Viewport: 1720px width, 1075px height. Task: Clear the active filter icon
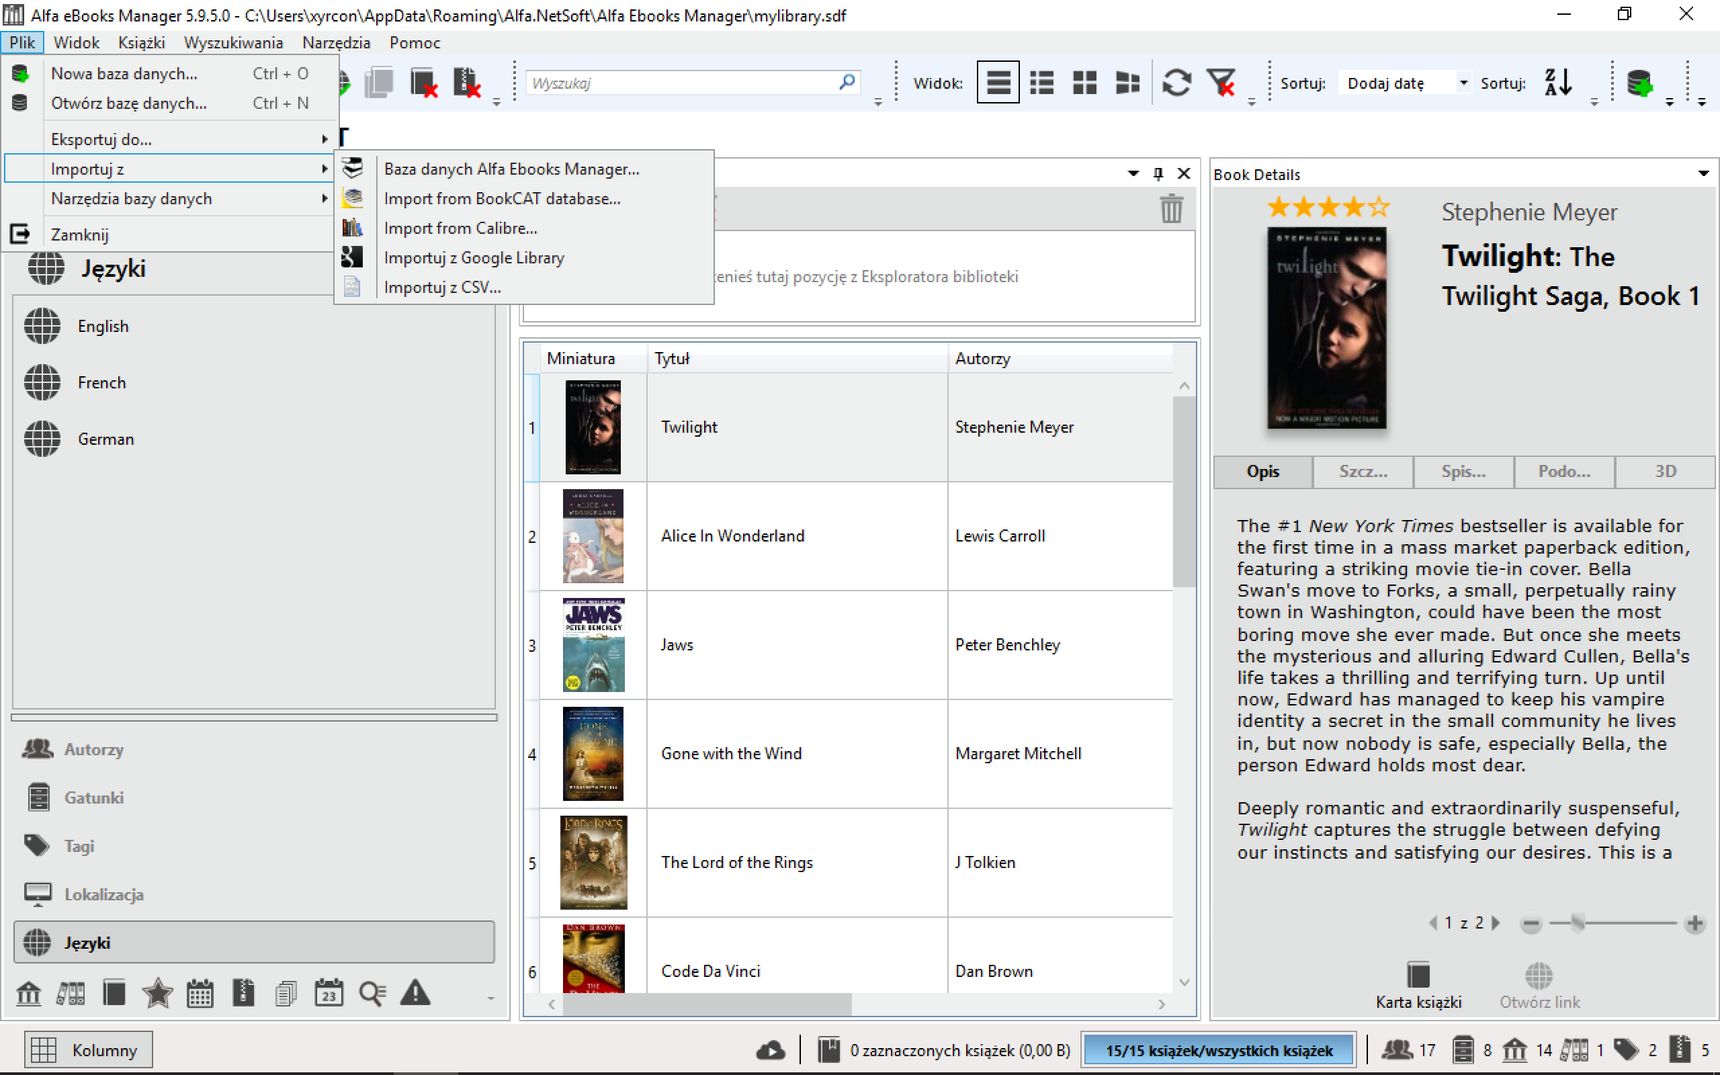(x=1221, y=83)
